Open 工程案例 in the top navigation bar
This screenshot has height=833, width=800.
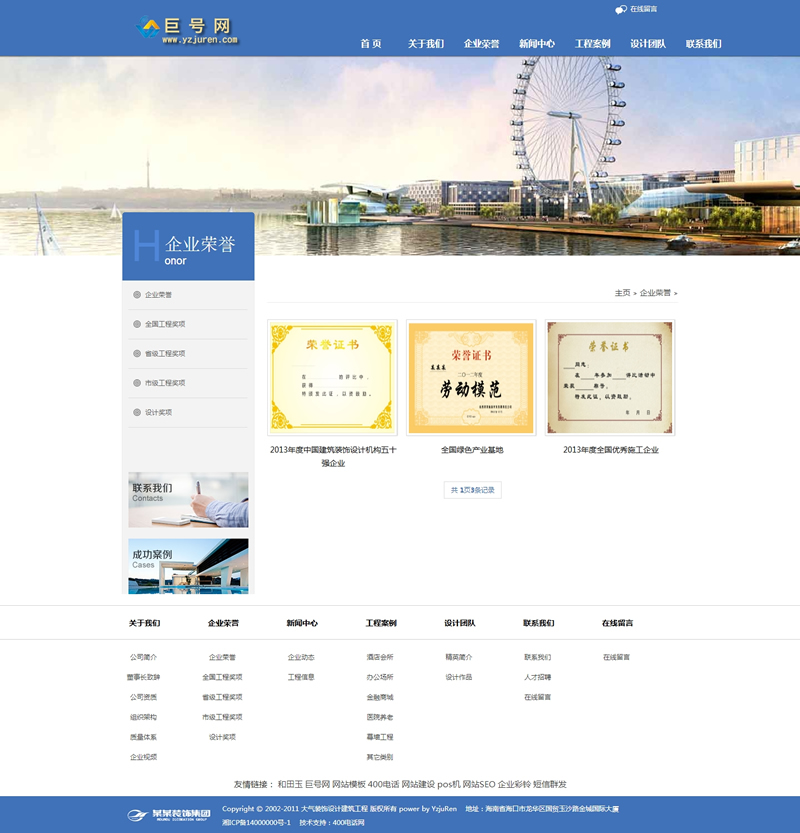(x=592, y=44)
